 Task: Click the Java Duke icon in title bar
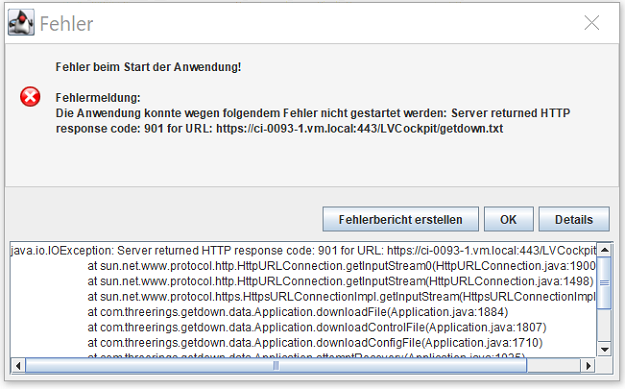(x=21, y=23)
